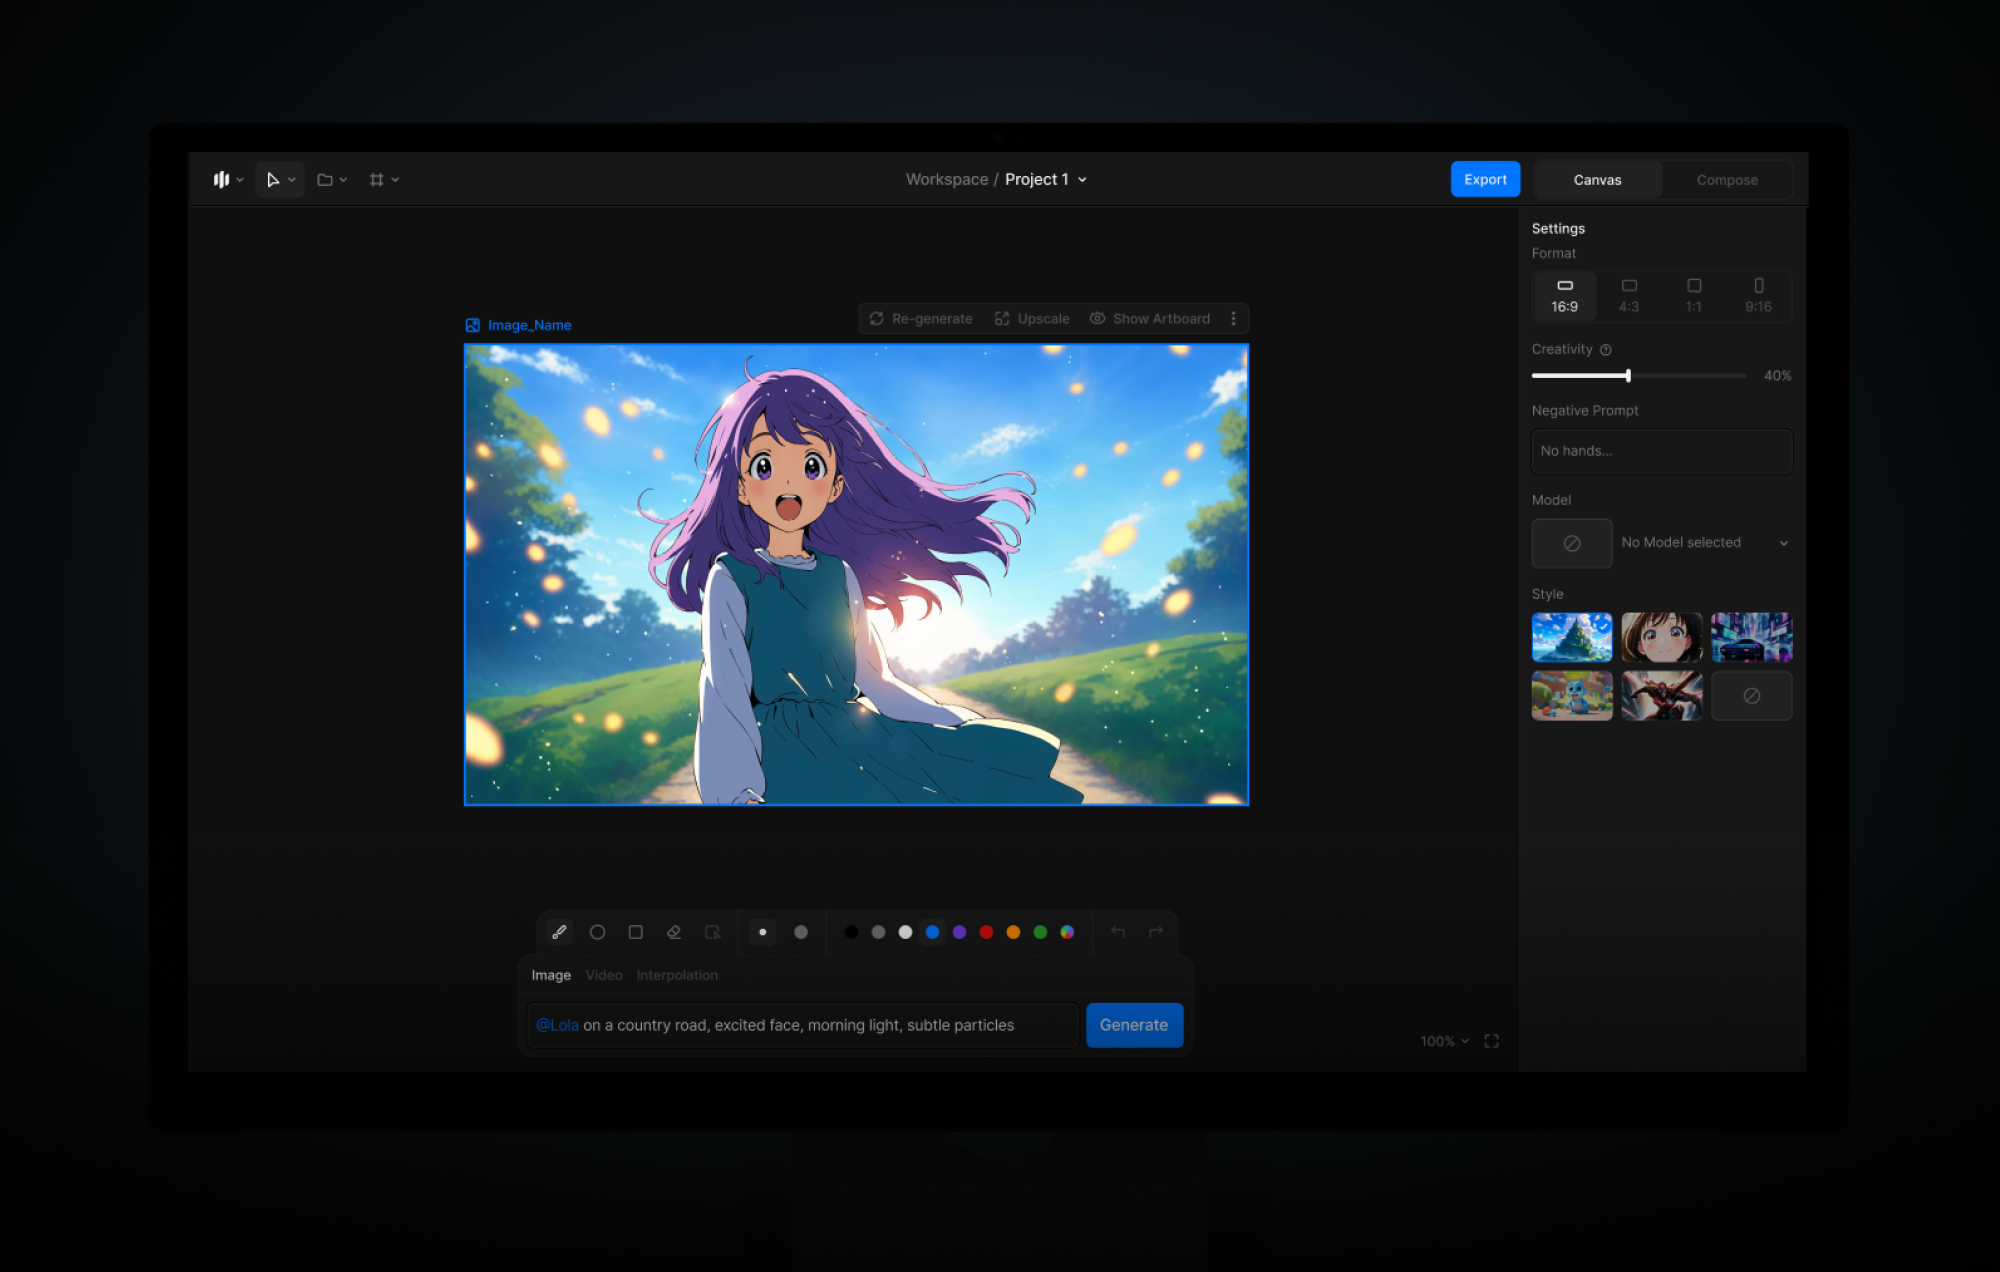Pick the red color swatch
The image size is (2000, 1272).
(986, 932)
